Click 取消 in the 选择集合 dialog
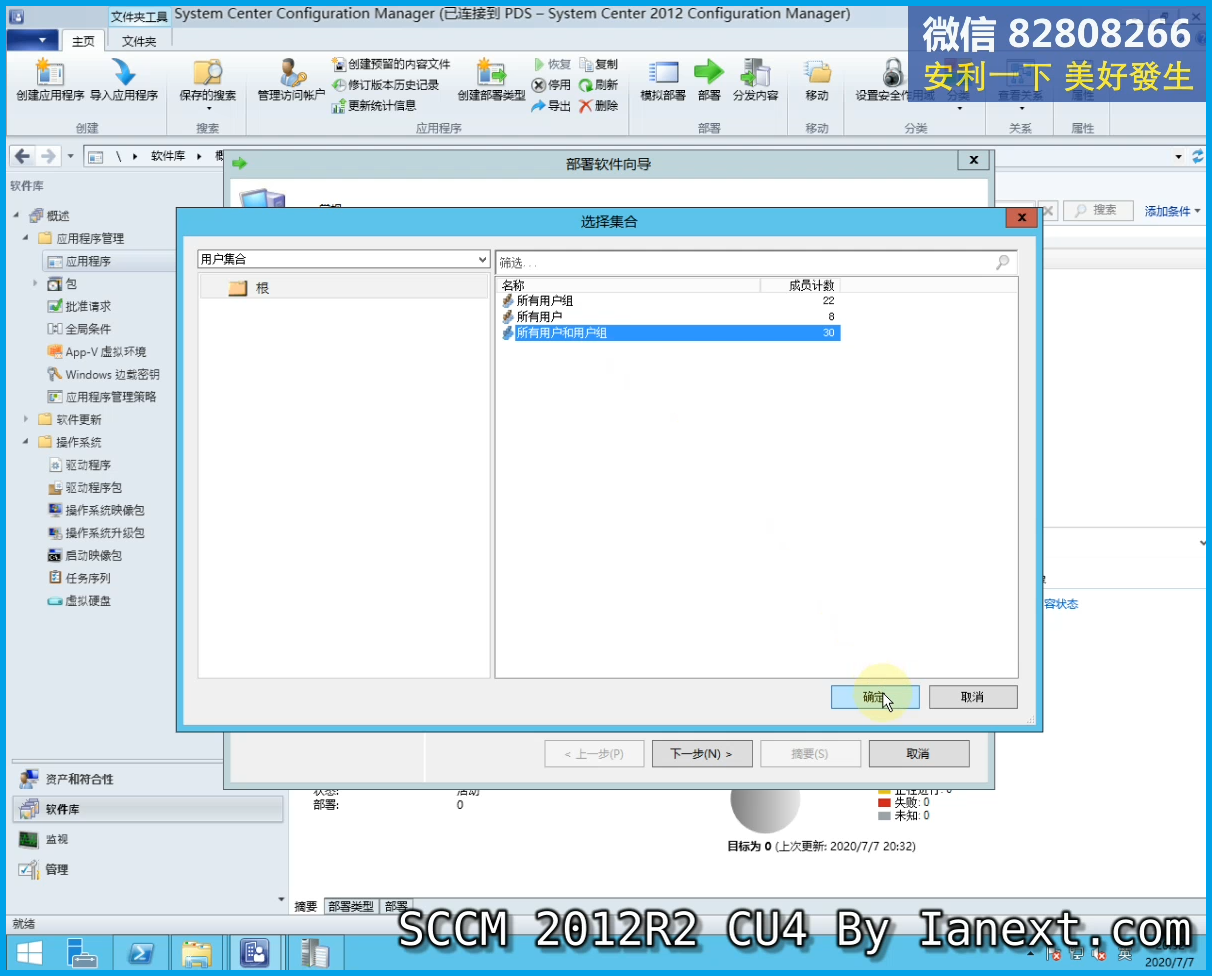Screen dimensions: 1212x976 (x=973, y=697)
